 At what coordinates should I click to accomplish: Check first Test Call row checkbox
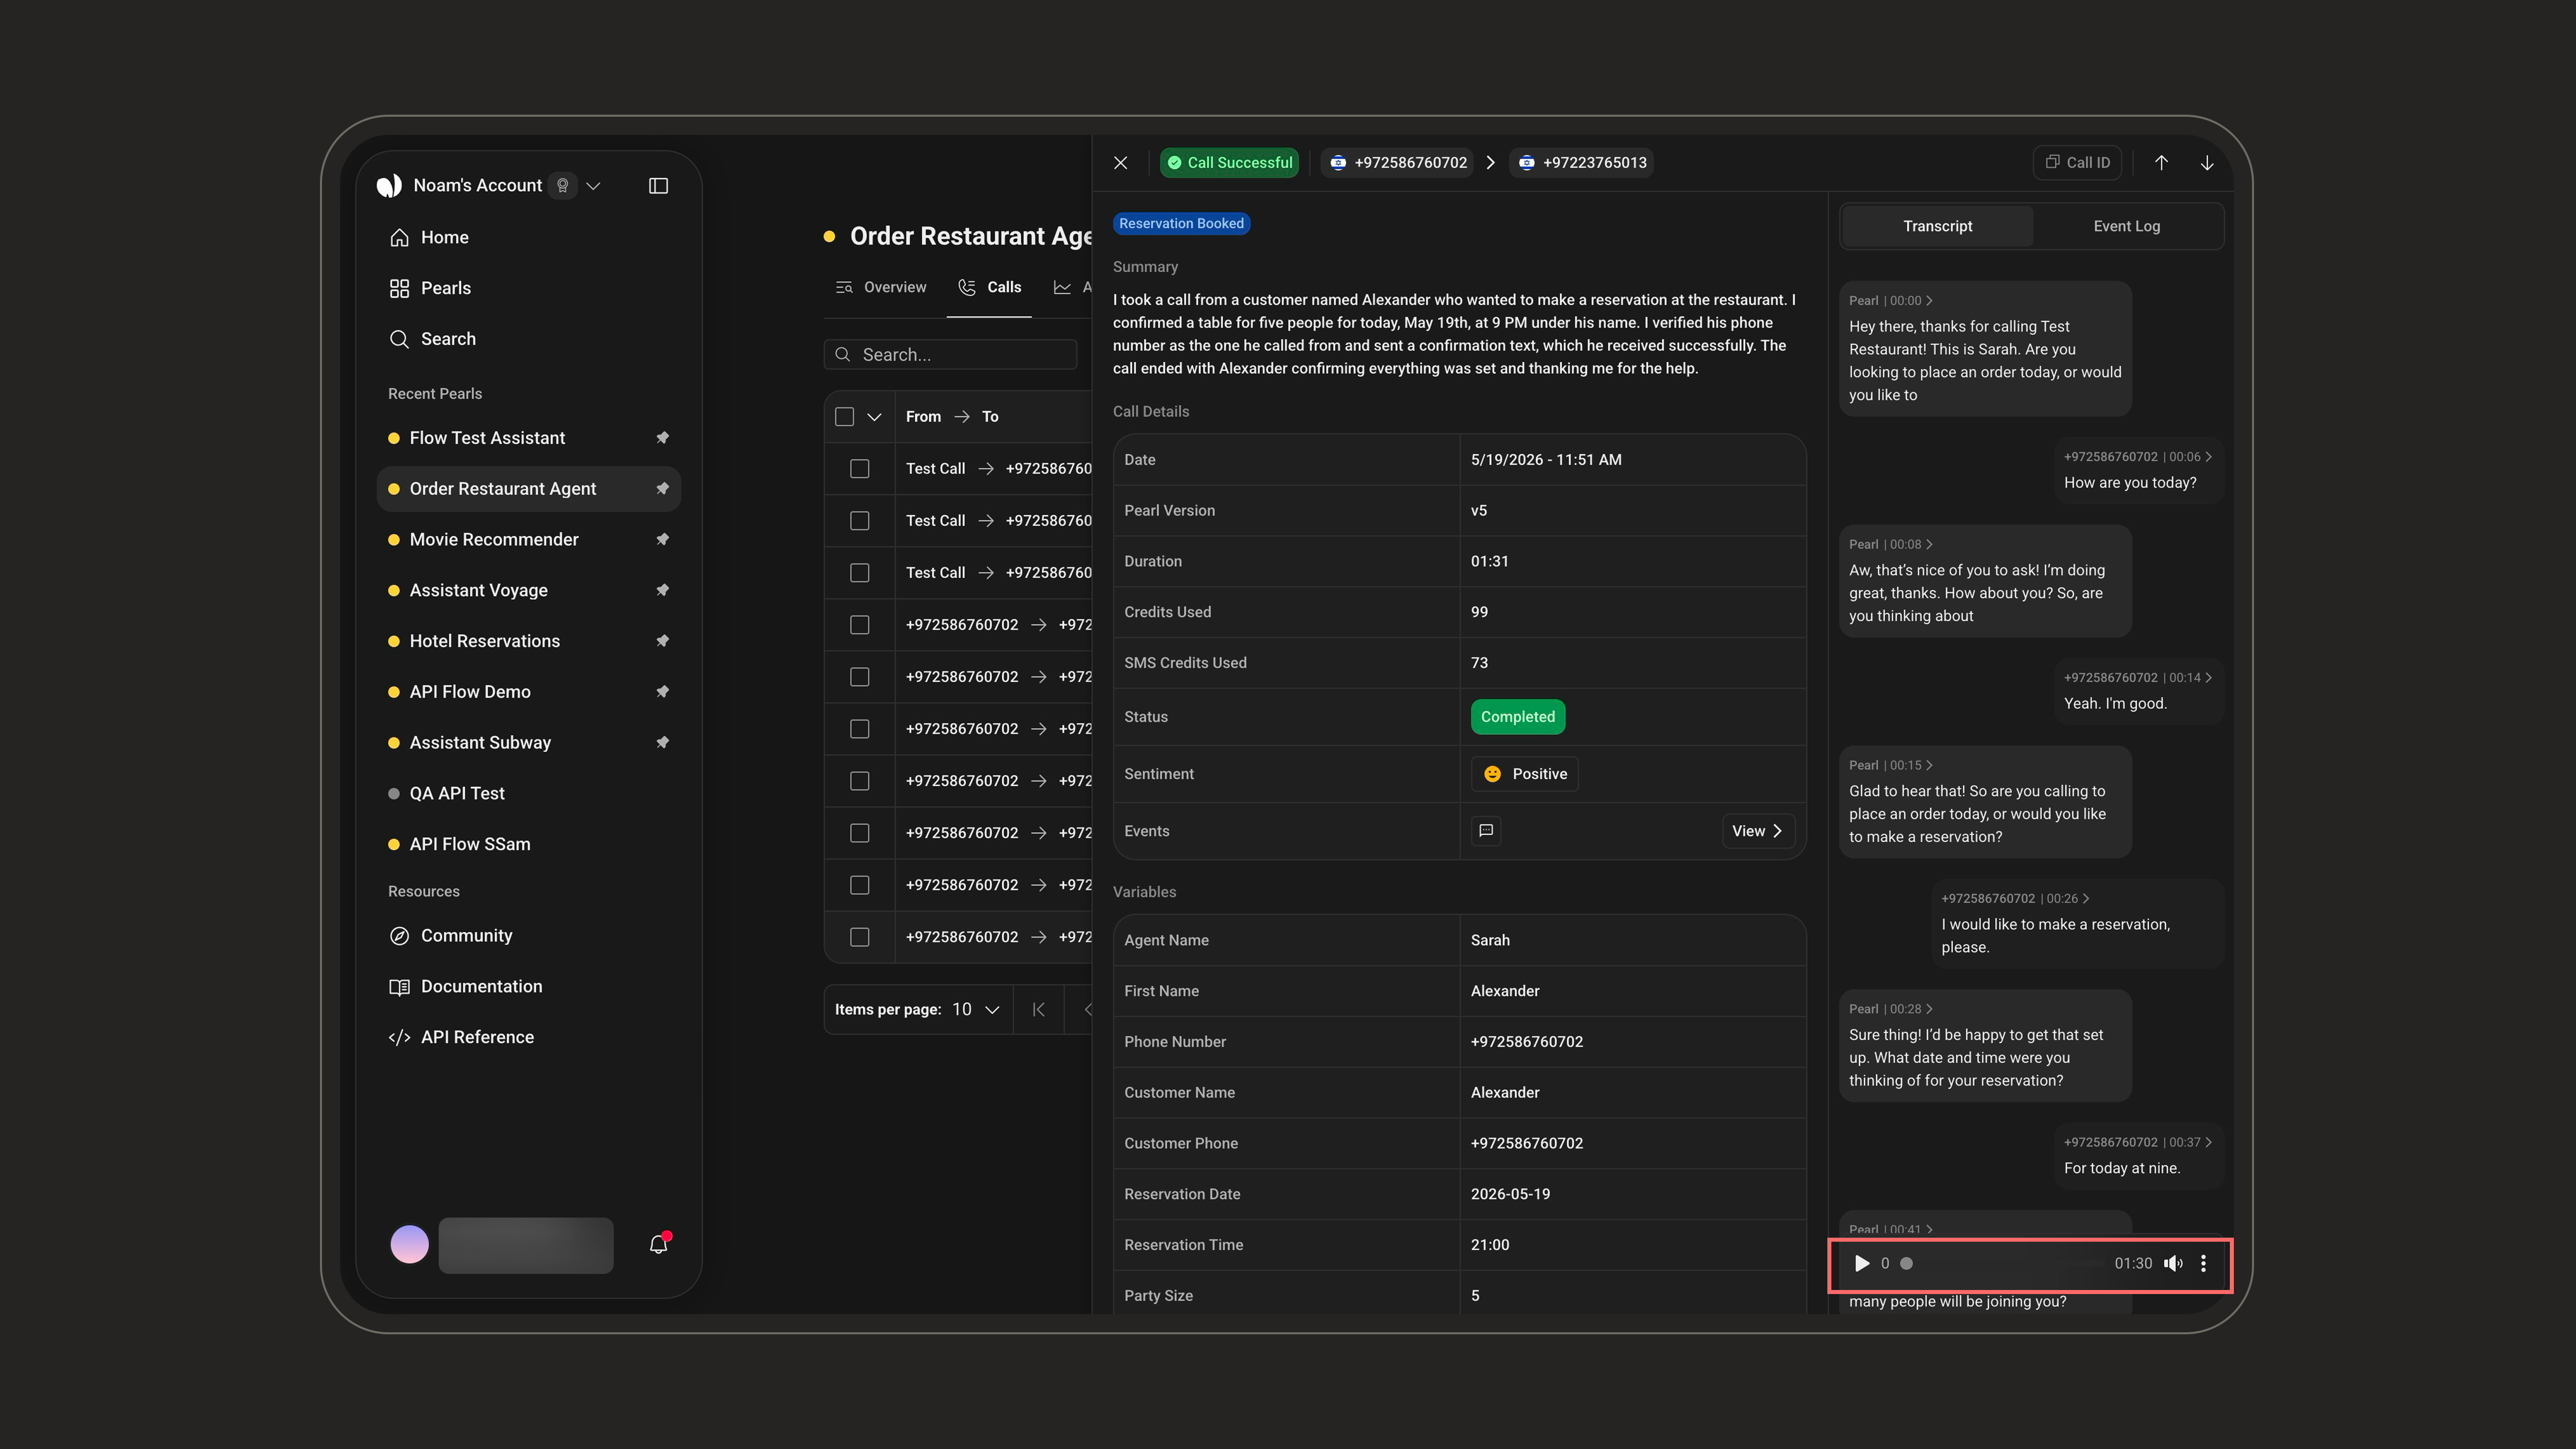(860, 469)
